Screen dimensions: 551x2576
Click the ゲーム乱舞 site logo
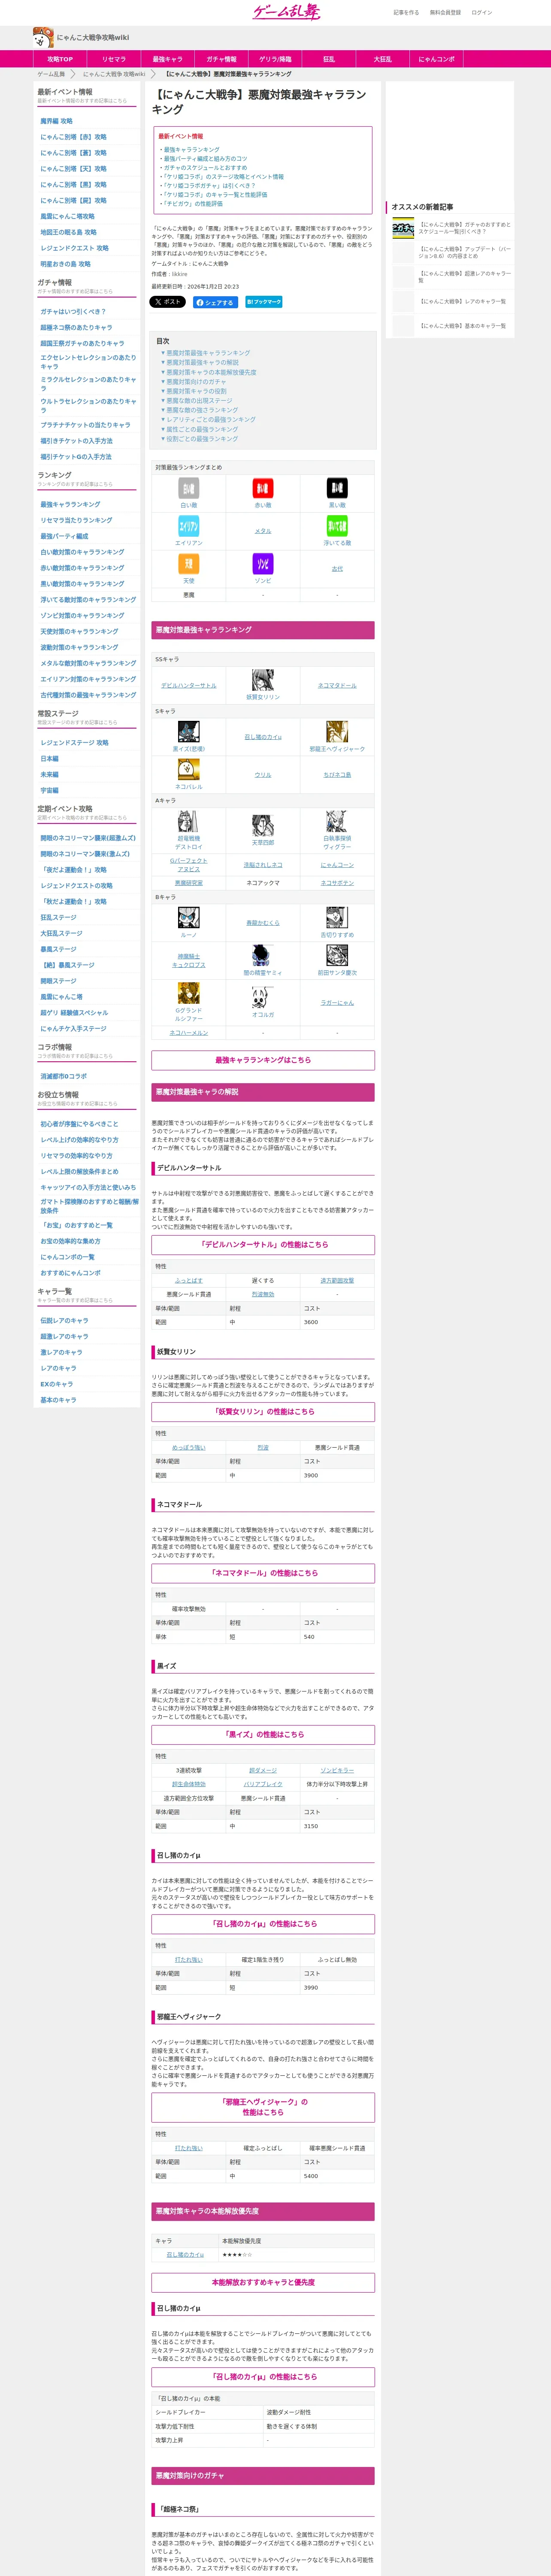[286, 12]
